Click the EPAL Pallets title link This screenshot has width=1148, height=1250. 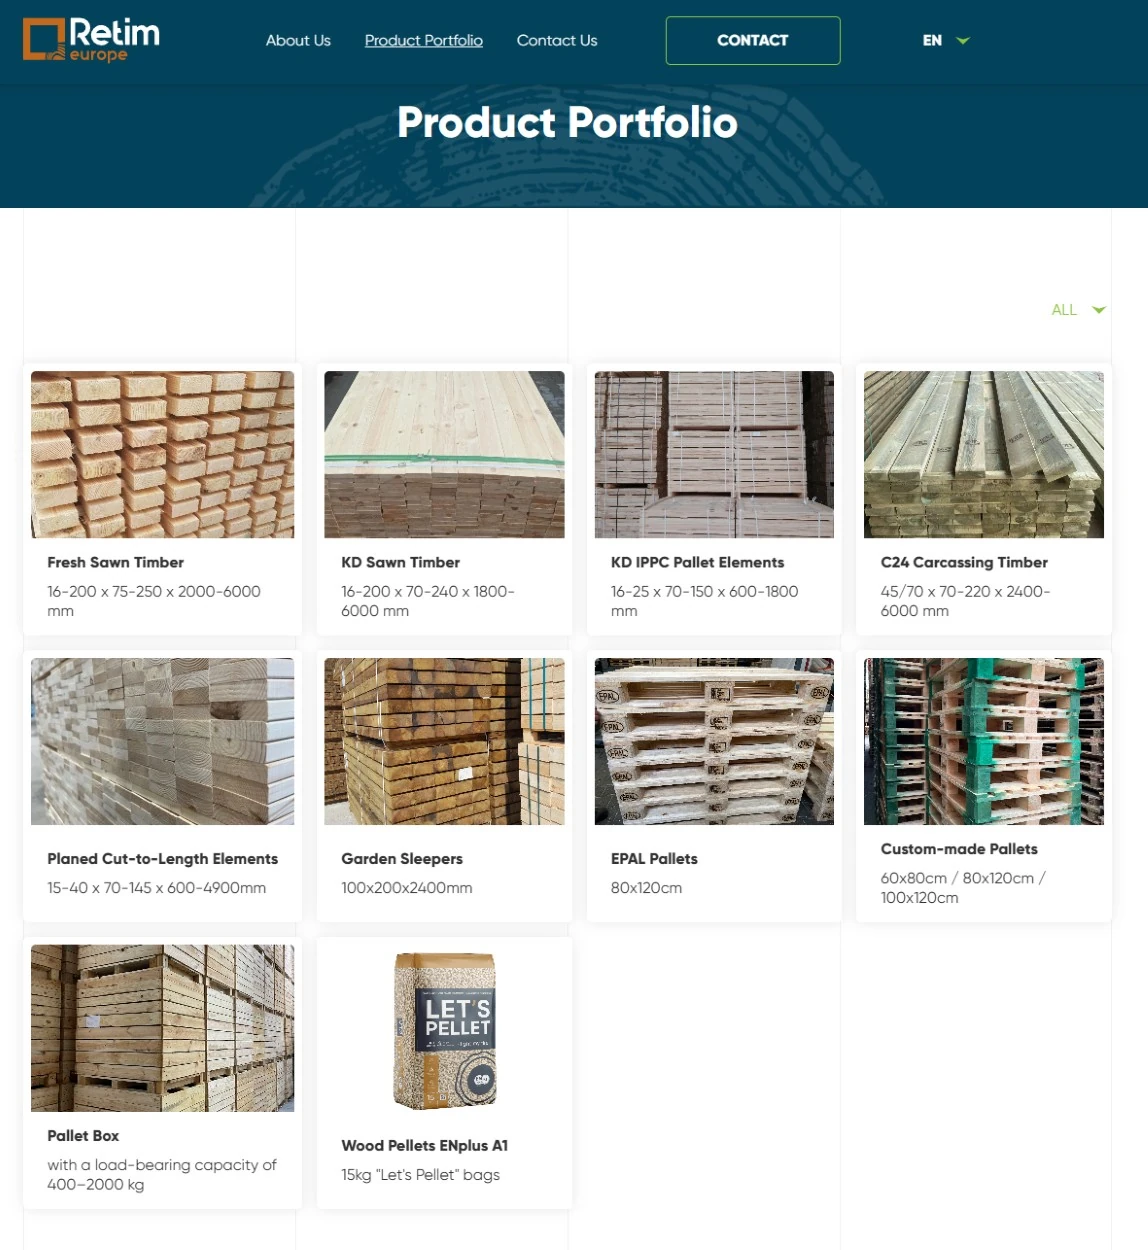pos(654,859)
